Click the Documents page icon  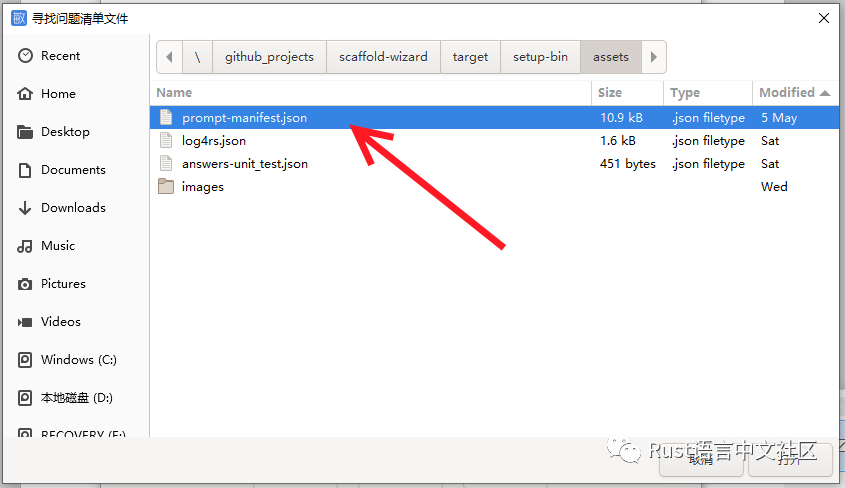tap(25, 170)
